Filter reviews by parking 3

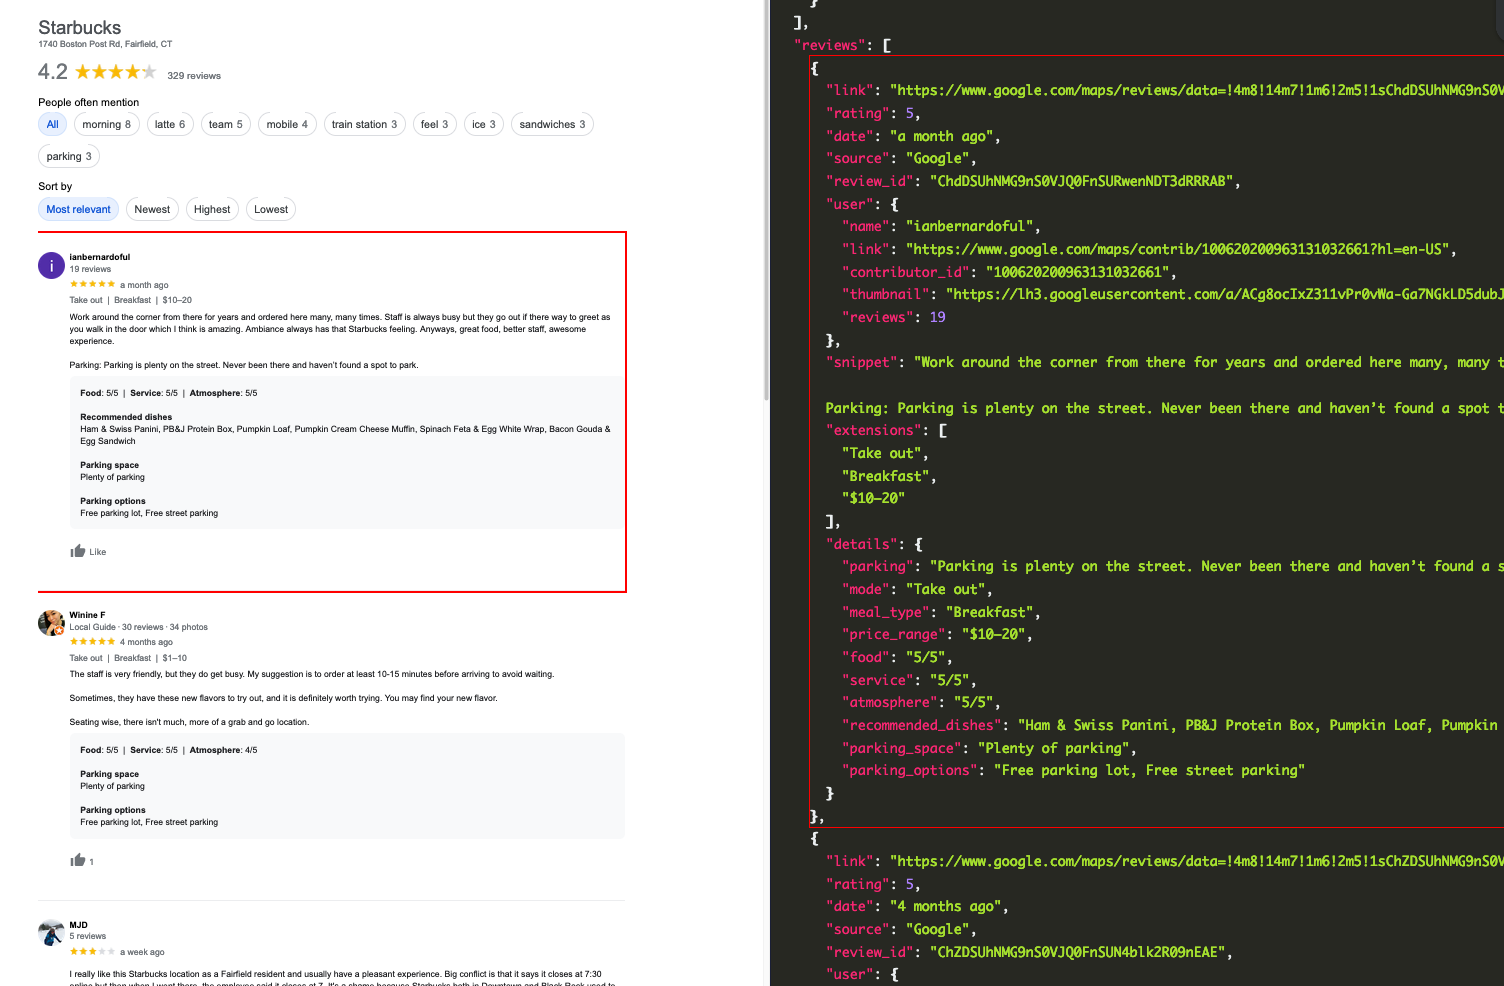tap(69, 156)
